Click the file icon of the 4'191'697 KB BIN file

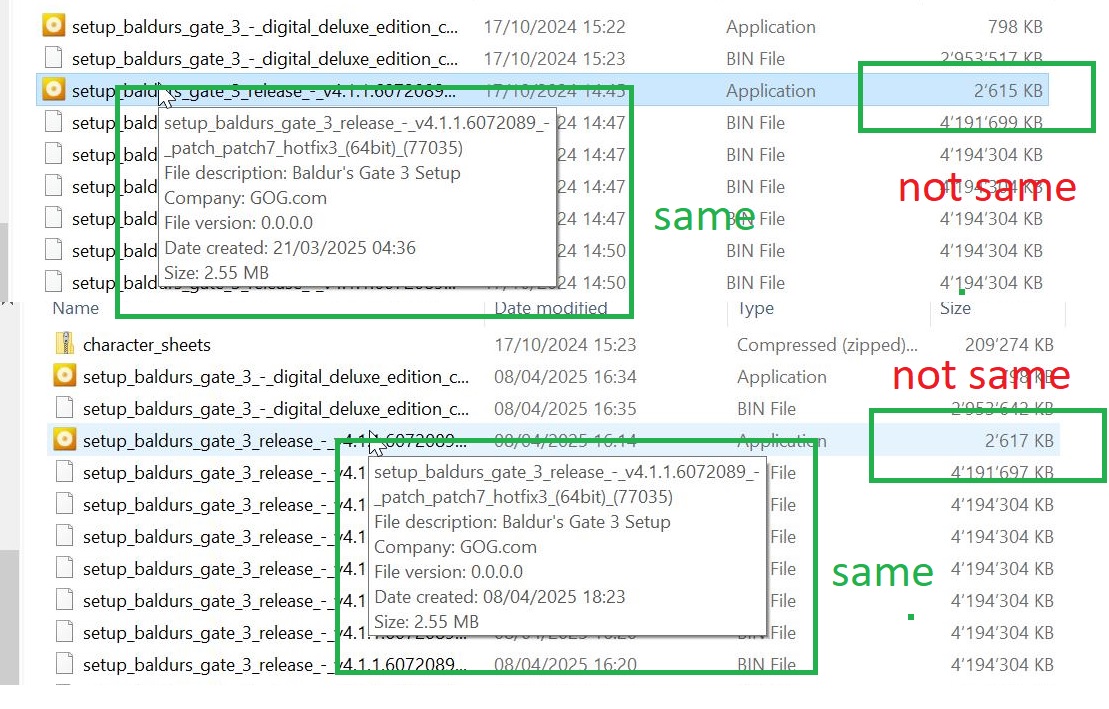64,471
